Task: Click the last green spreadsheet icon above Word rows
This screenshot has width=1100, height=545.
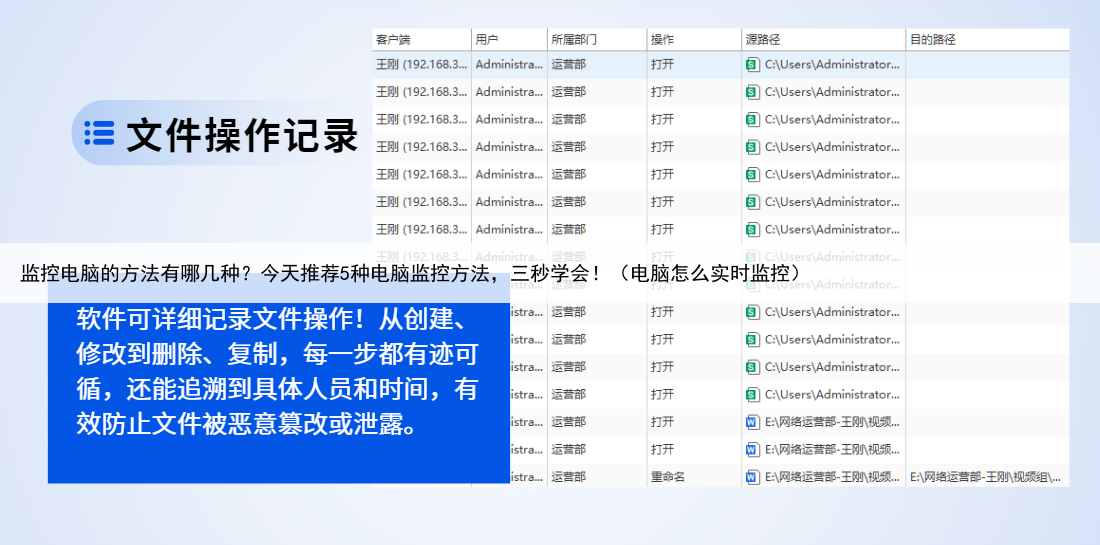Action: tap(752, 394)
